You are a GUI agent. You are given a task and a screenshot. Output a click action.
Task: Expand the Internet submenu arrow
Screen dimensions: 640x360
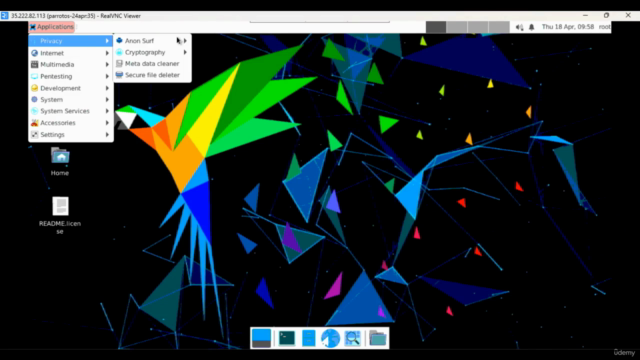click(x=107, y=53)
